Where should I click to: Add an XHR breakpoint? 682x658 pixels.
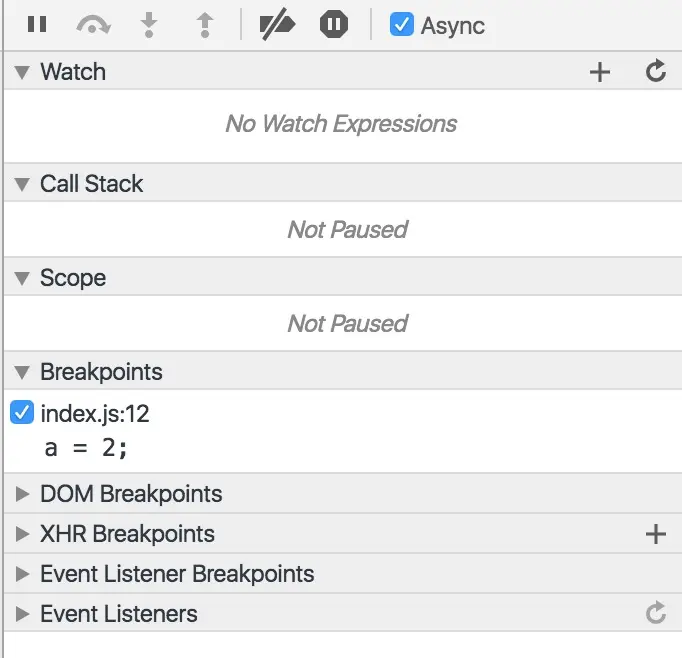pos(655,534)
